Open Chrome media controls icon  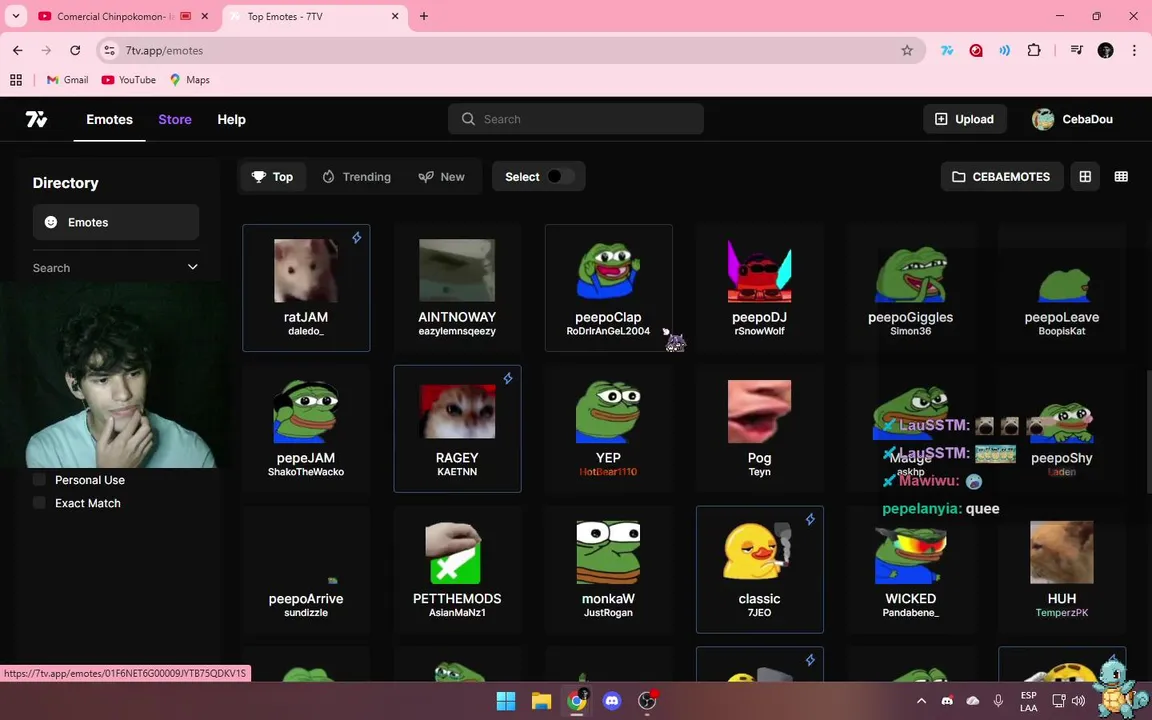pos(1076,50)
